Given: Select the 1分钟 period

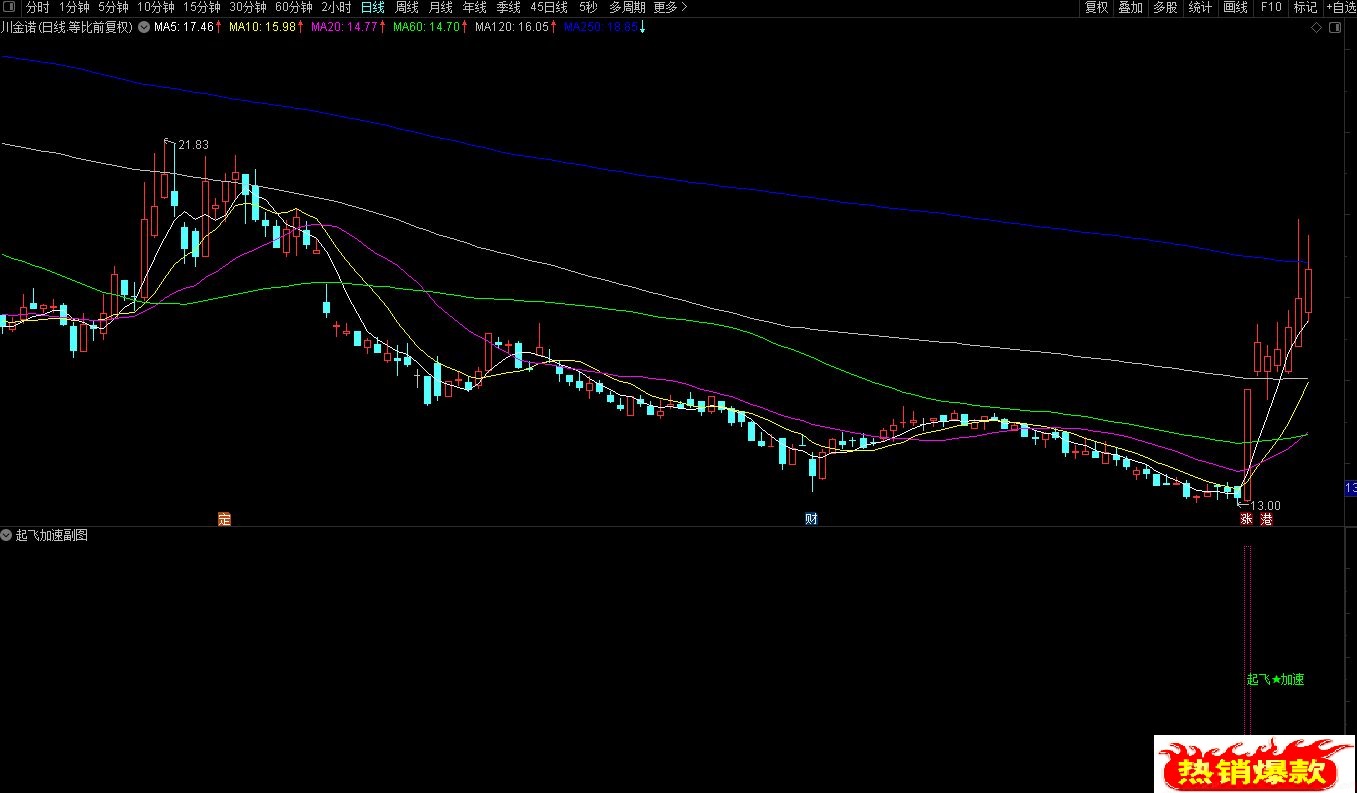Looking at the screenshot, I should click(x=74, y=7).
